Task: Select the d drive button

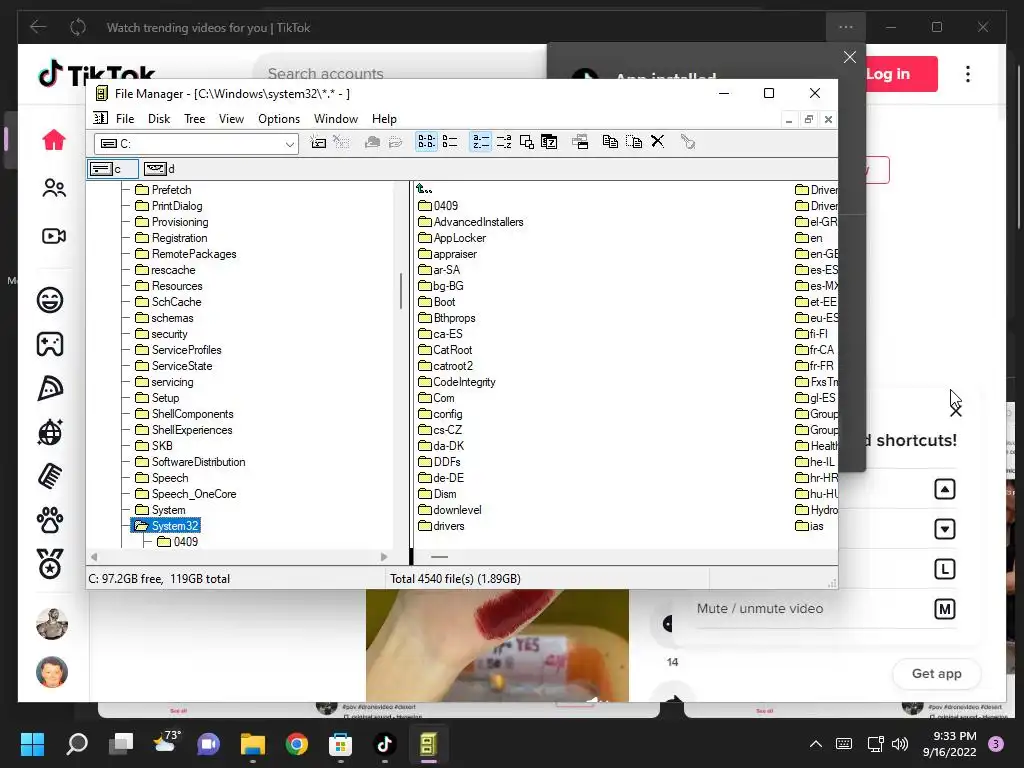Action: (x=159, y=169)
